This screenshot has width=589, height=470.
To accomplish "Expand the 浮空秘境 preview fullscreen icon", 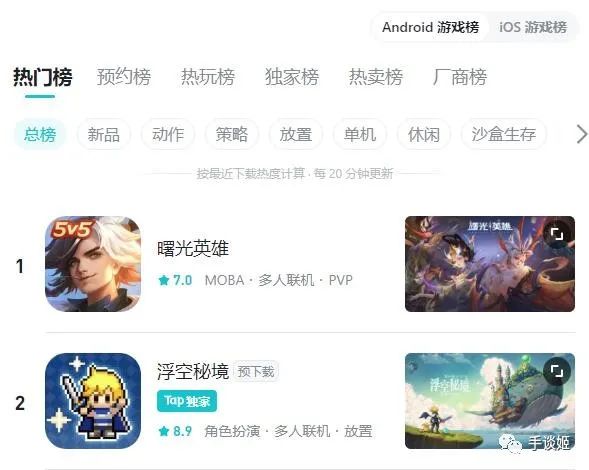I will 557,371.
